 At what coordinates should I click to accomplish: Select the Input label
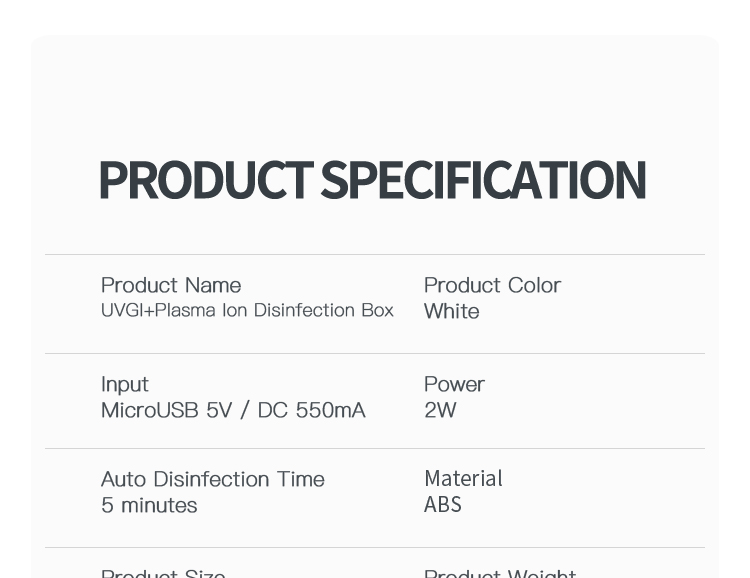tap(125, 385)
